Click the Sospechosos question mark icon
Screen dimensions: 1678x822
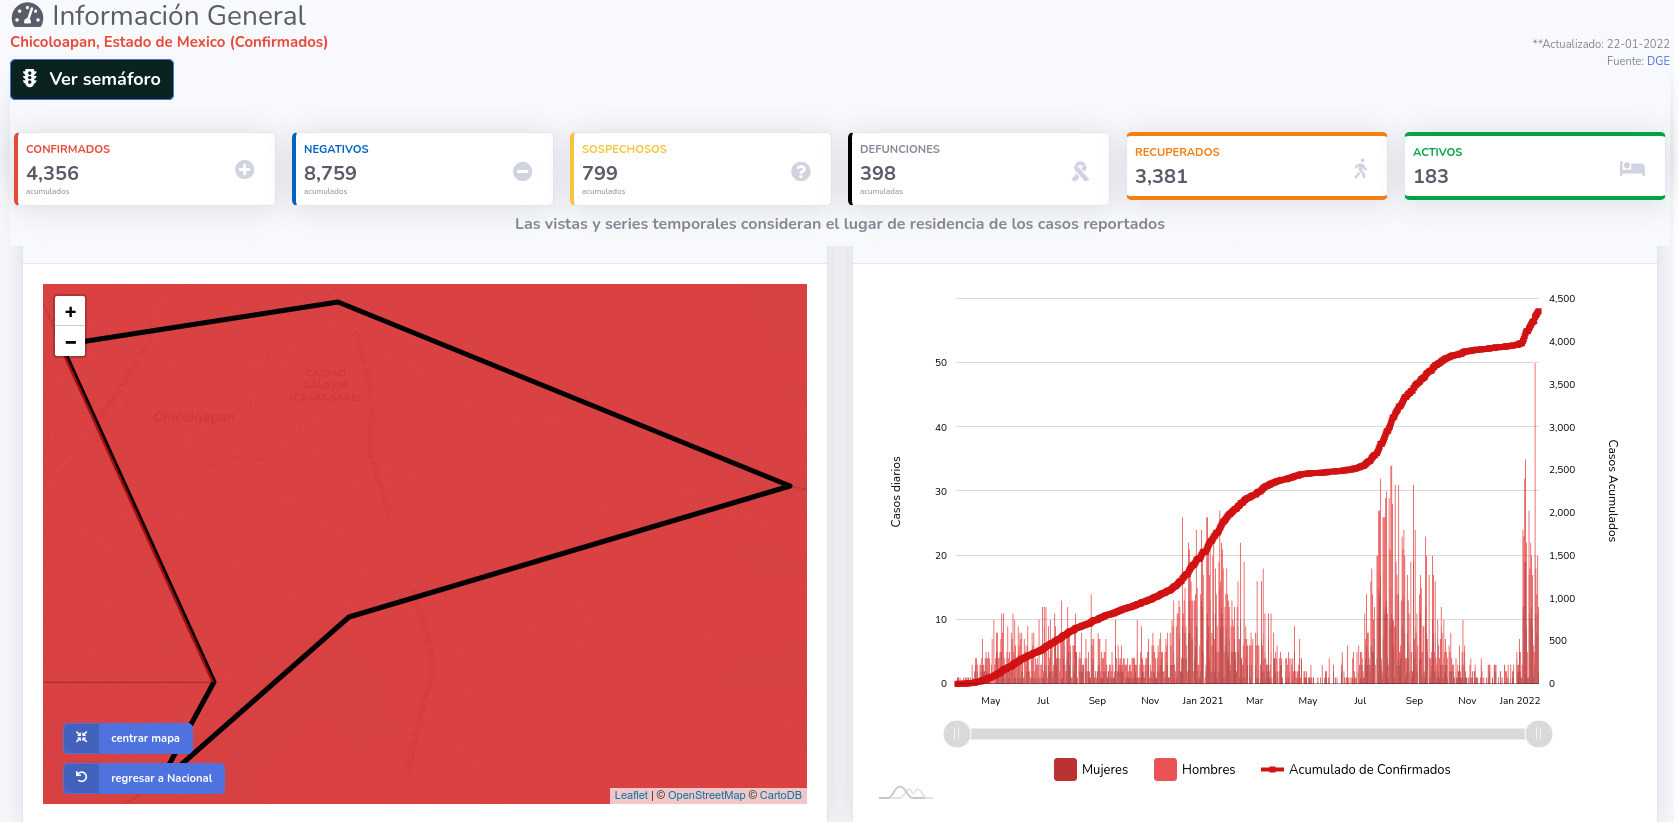(x=800, y=171)
